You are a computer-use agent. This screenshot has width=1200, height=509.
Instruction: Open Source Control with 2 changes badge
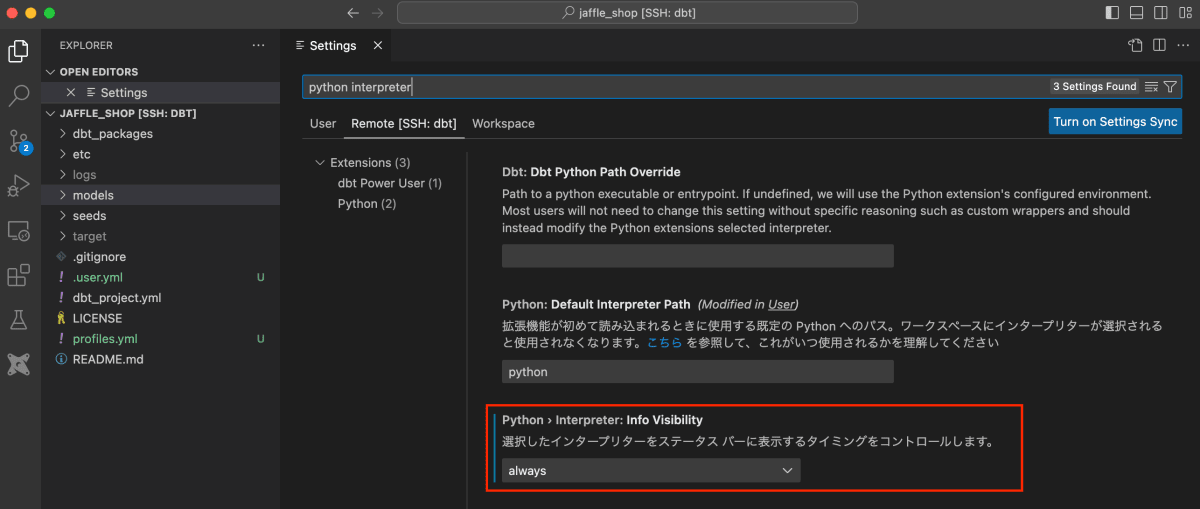point(19,141)
